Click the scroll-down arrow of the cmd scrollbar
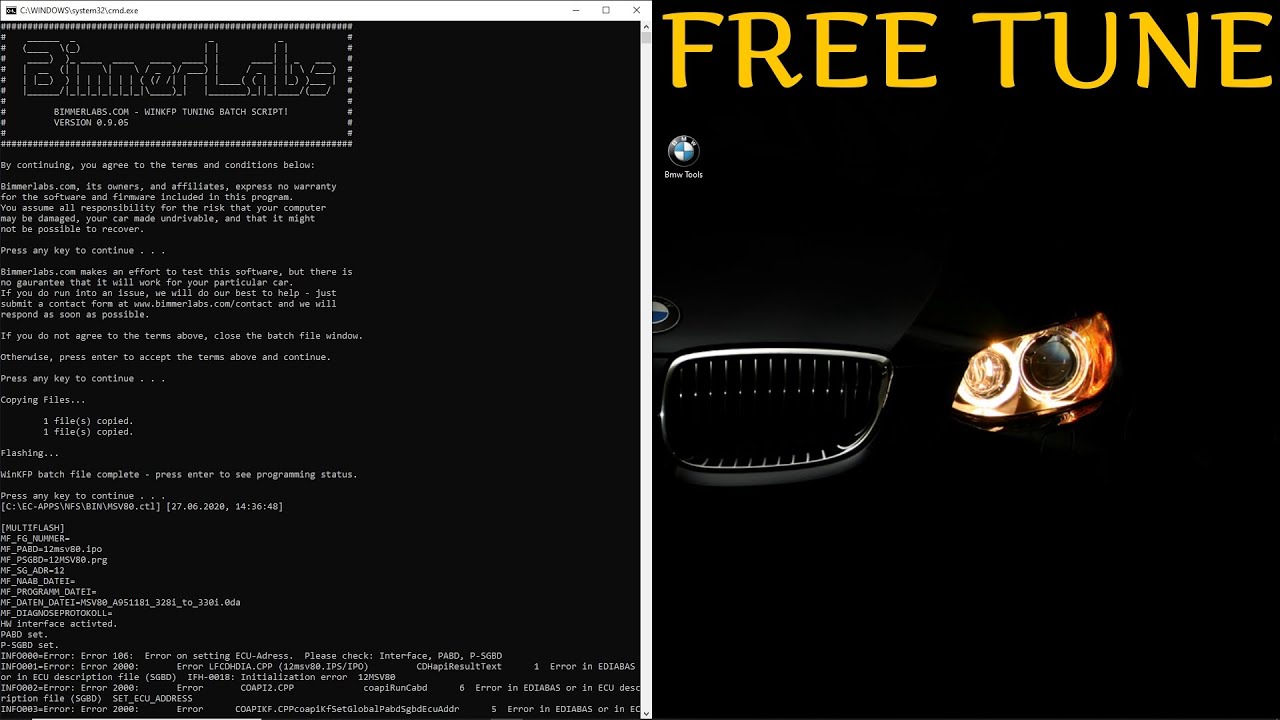This screenshot has width=1280, height=720. click(646, 713)
